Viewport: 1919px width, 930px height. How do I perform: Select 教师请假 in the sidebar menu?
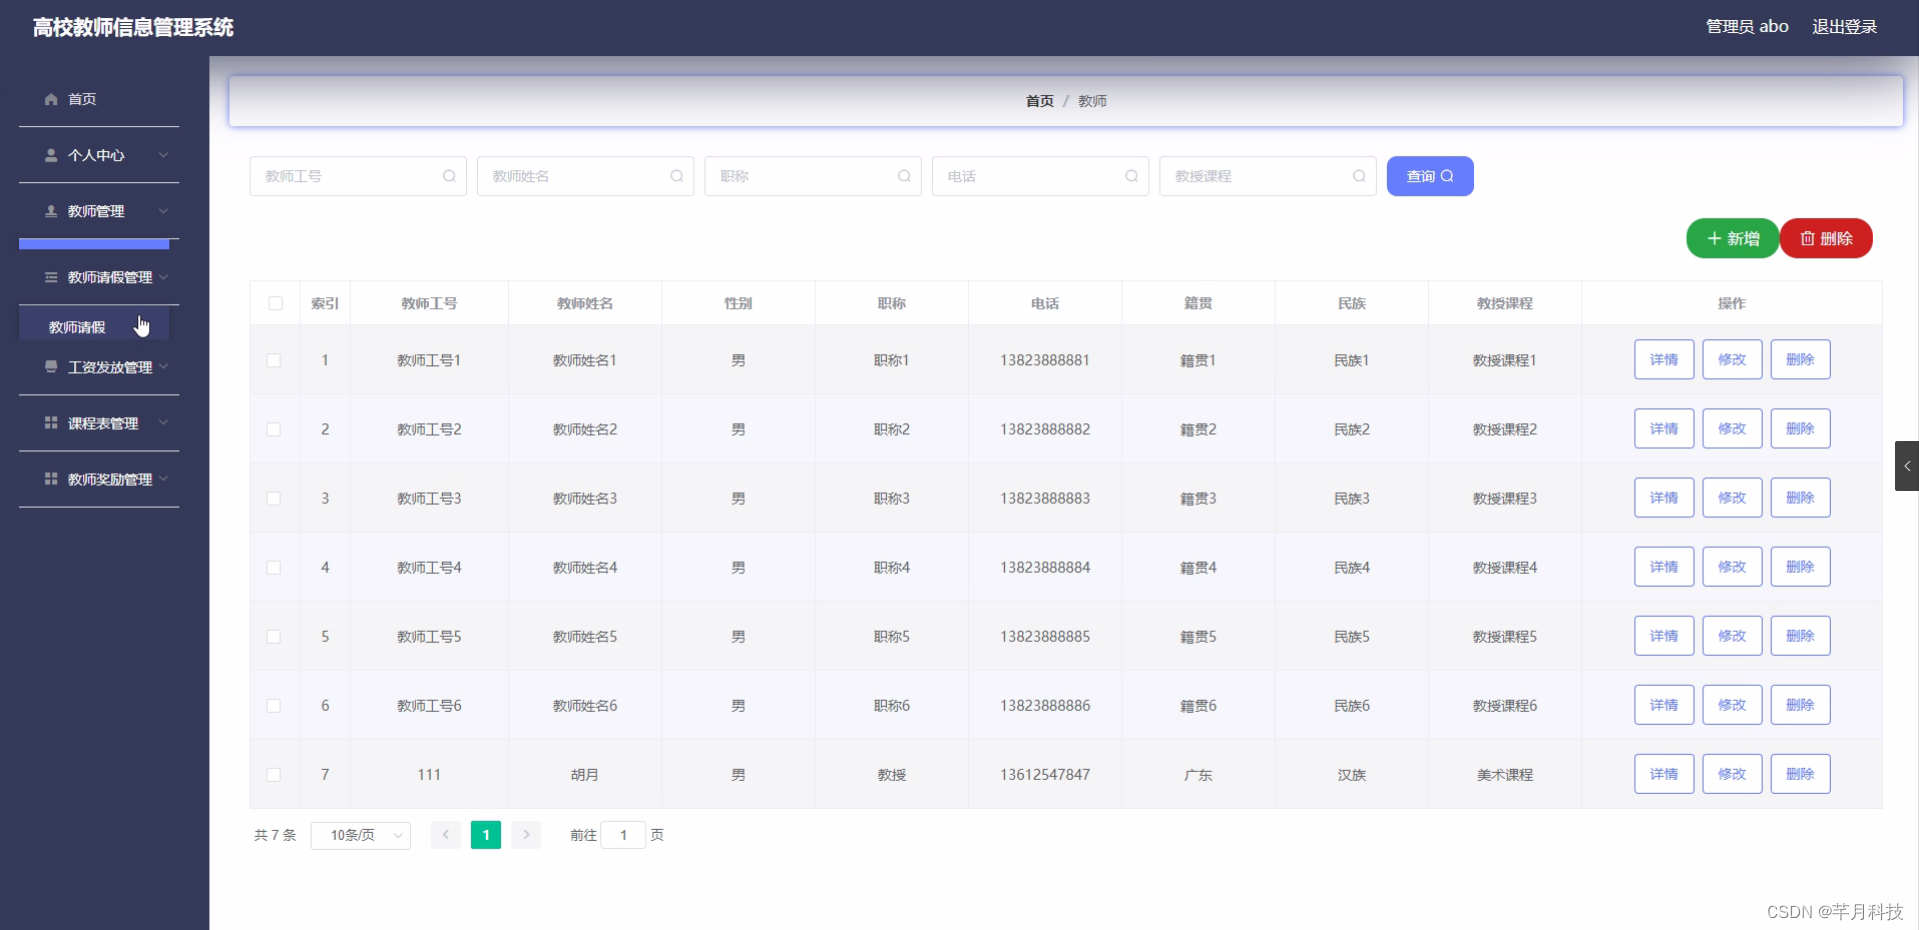pos(75,326)
